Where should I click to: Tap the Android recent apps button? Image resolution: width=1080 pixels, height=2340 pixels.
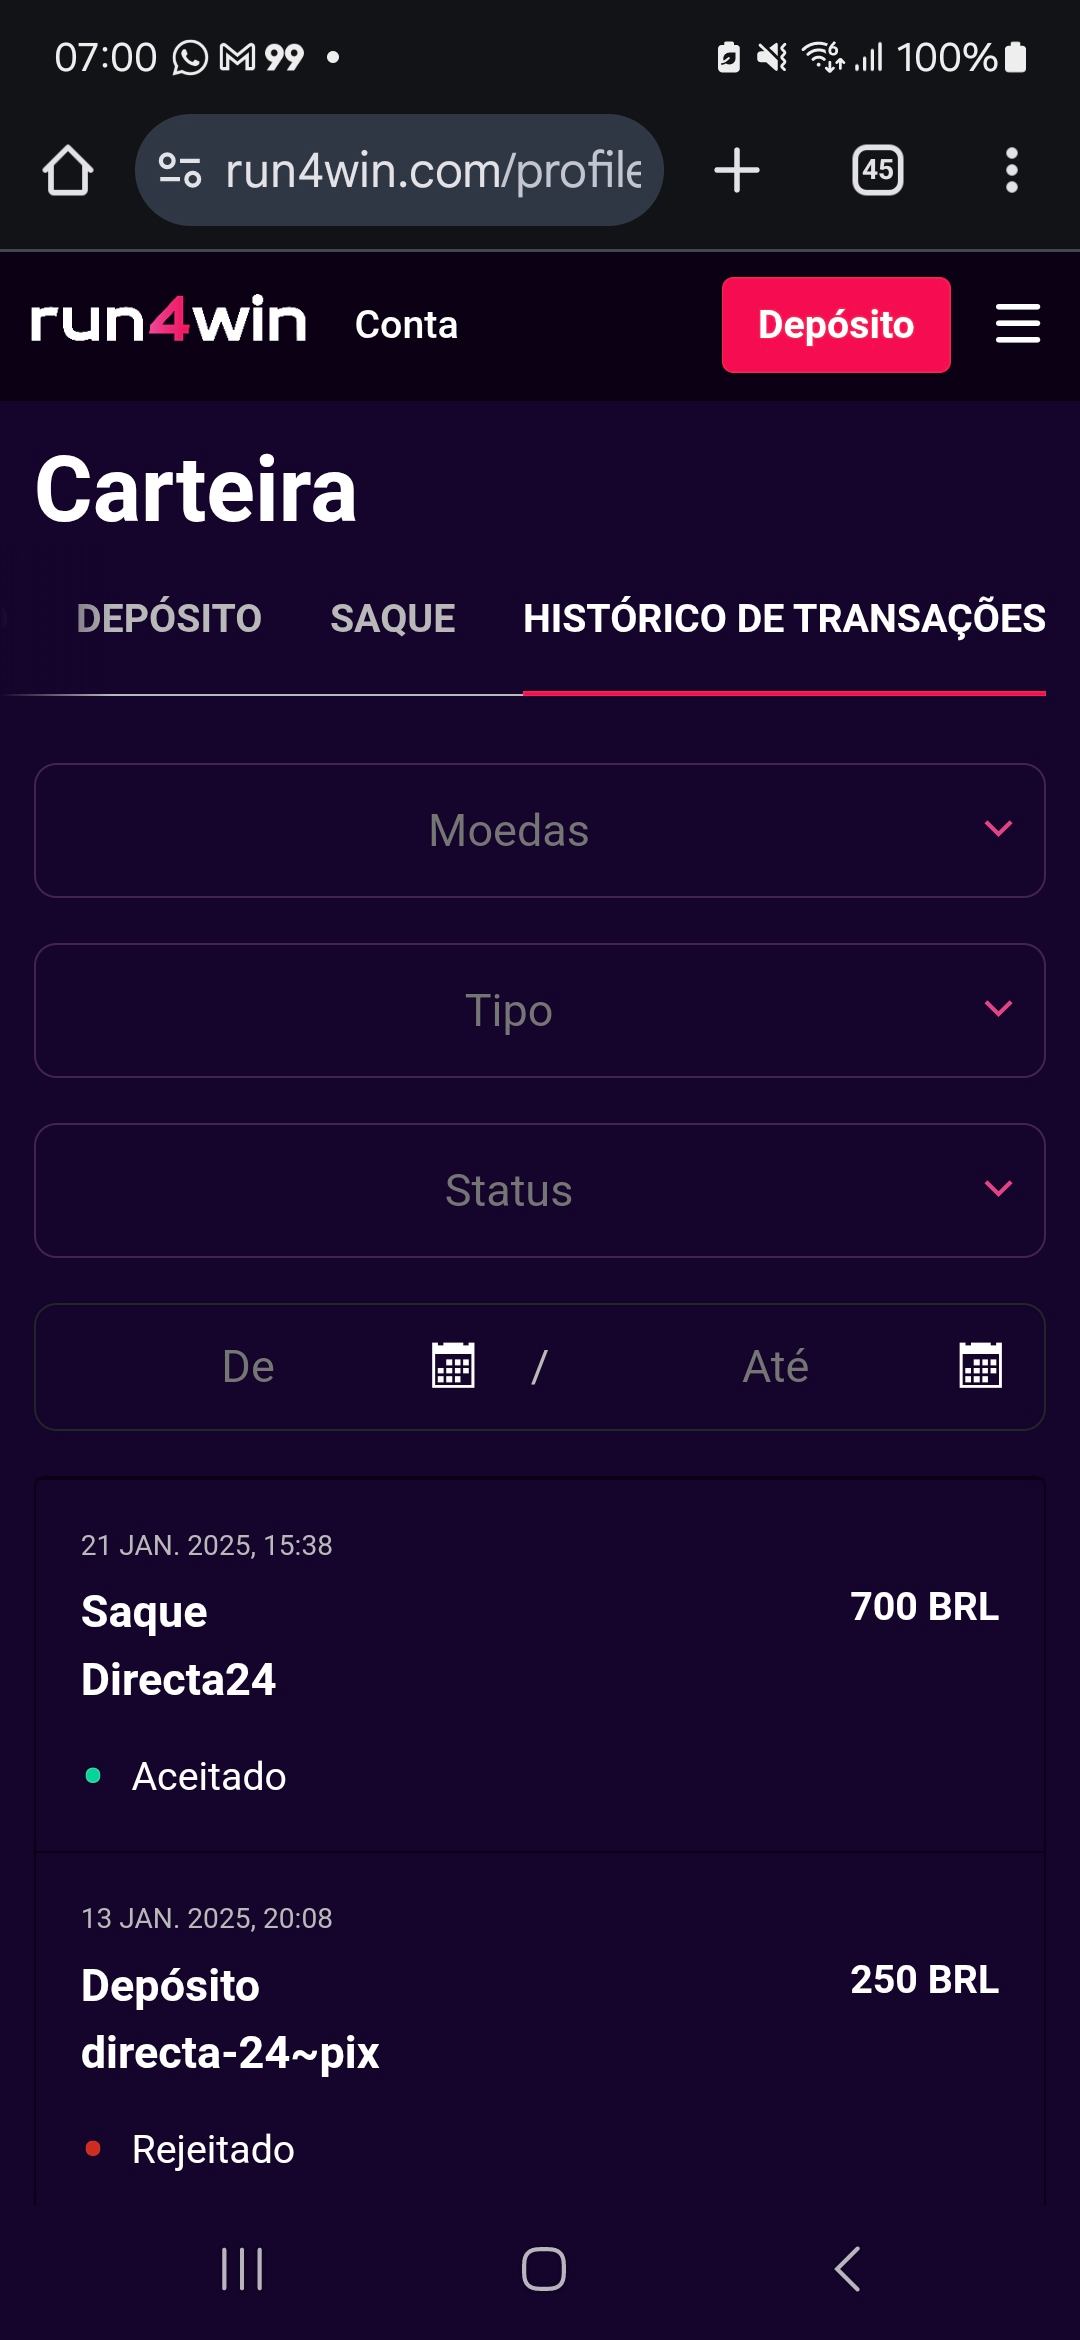[x=242, y=2268]
